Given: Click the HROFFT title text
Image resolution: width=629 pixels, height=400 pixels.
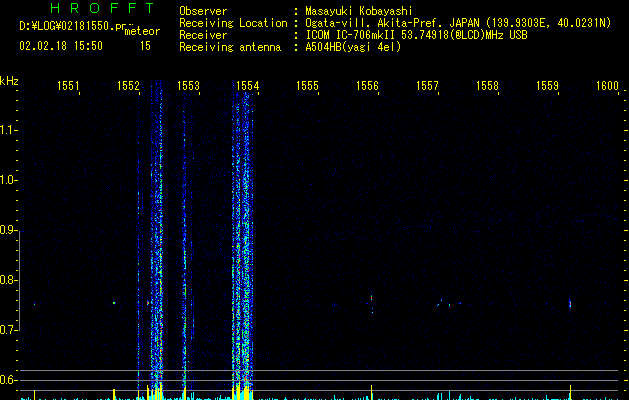Looking at the screenshot, I should pyautogui.click(x=102, y=8).
